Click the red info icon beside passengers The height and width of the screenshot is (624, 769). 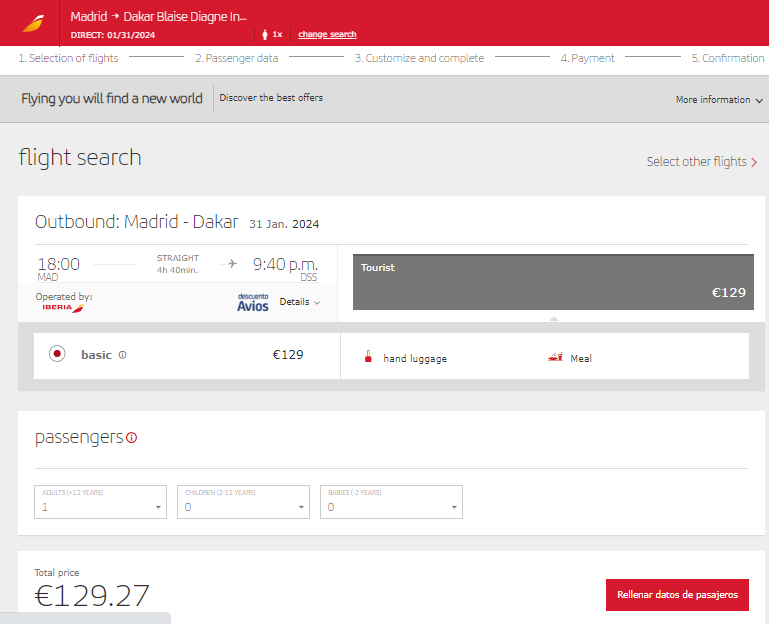pyautogui.click(x=131, y=438)
